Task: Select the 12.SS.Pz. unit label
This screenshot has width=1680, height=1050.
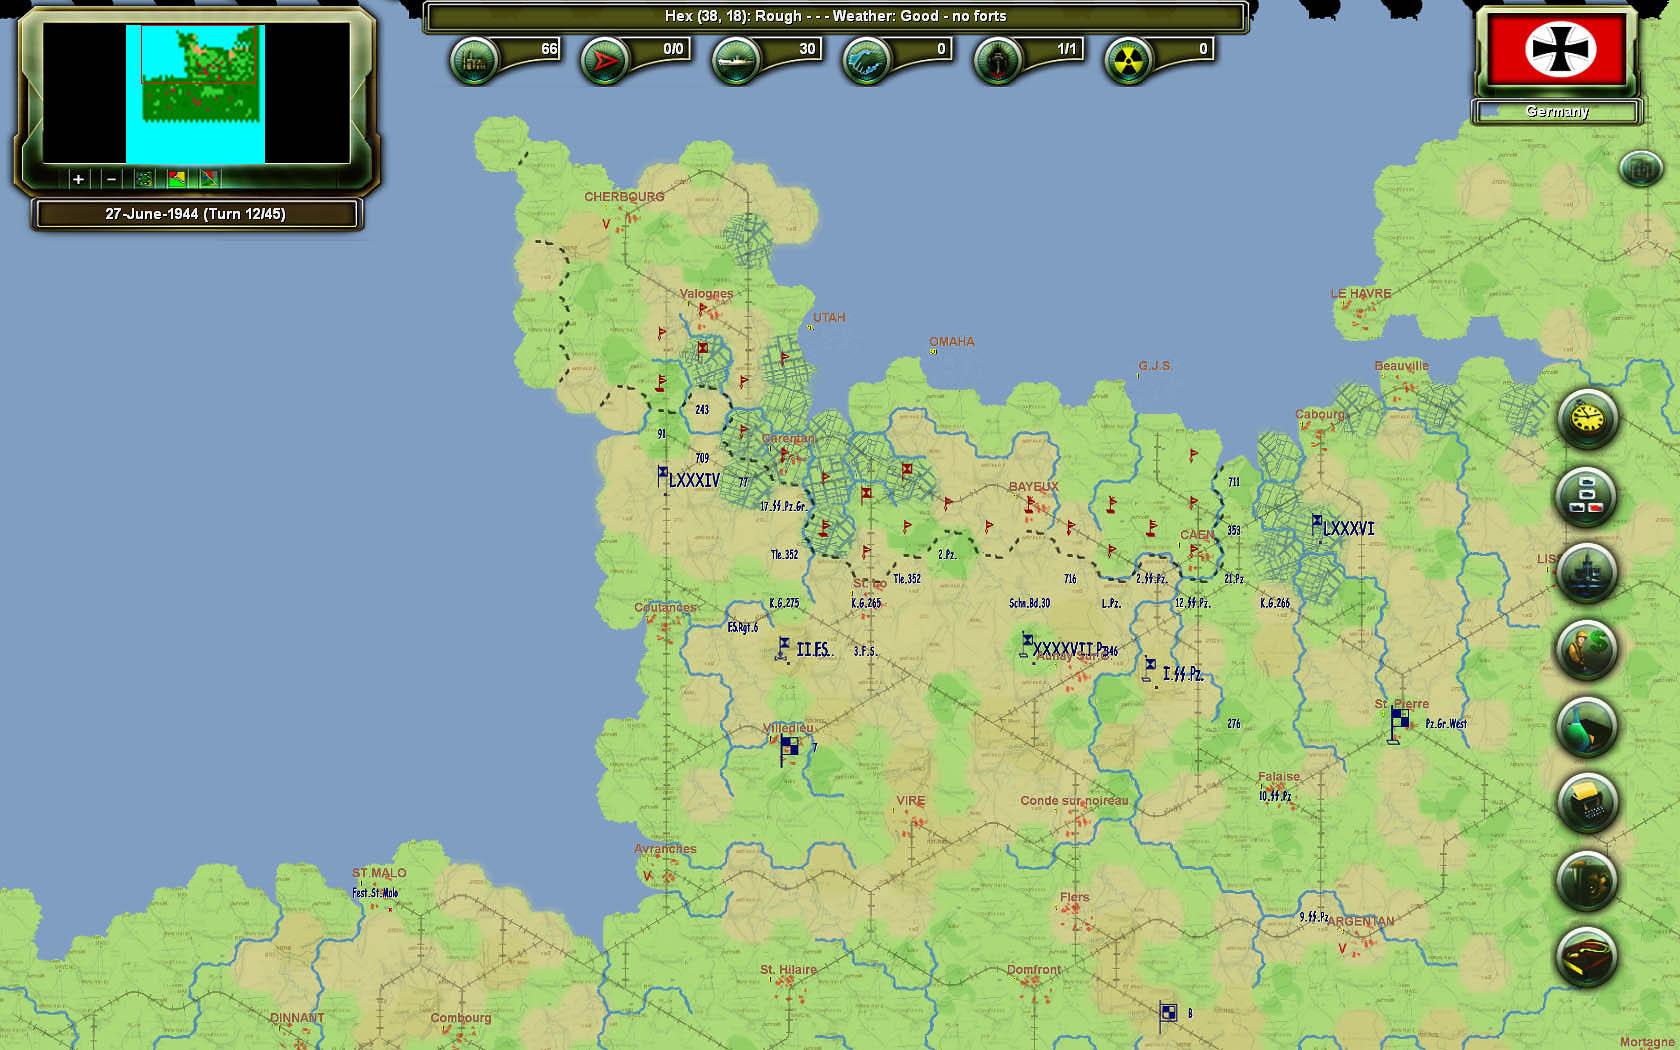Action: point(1192,603)
